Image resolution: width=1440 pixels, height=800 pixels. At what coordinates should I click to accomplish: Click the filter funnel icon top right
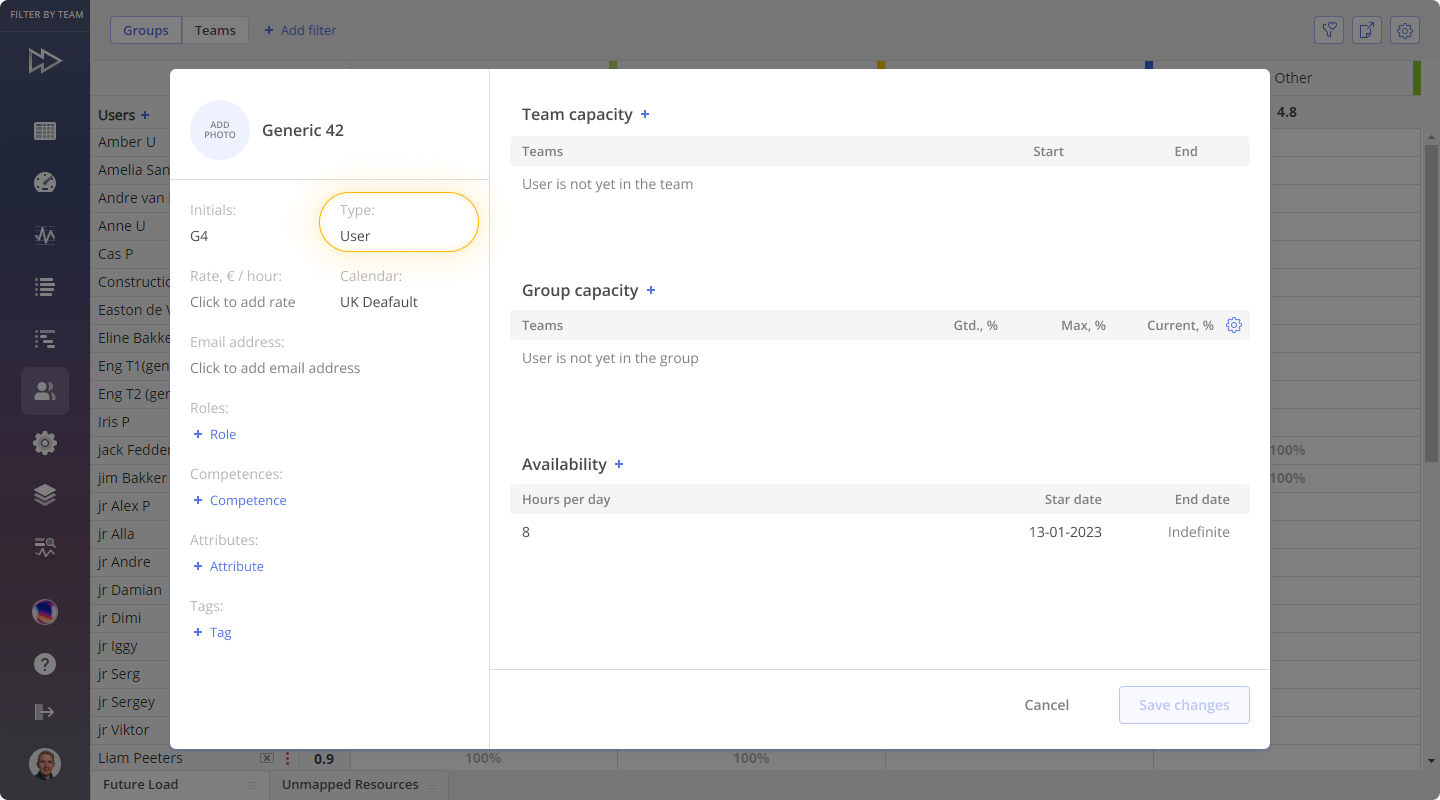pos(1329,30)
